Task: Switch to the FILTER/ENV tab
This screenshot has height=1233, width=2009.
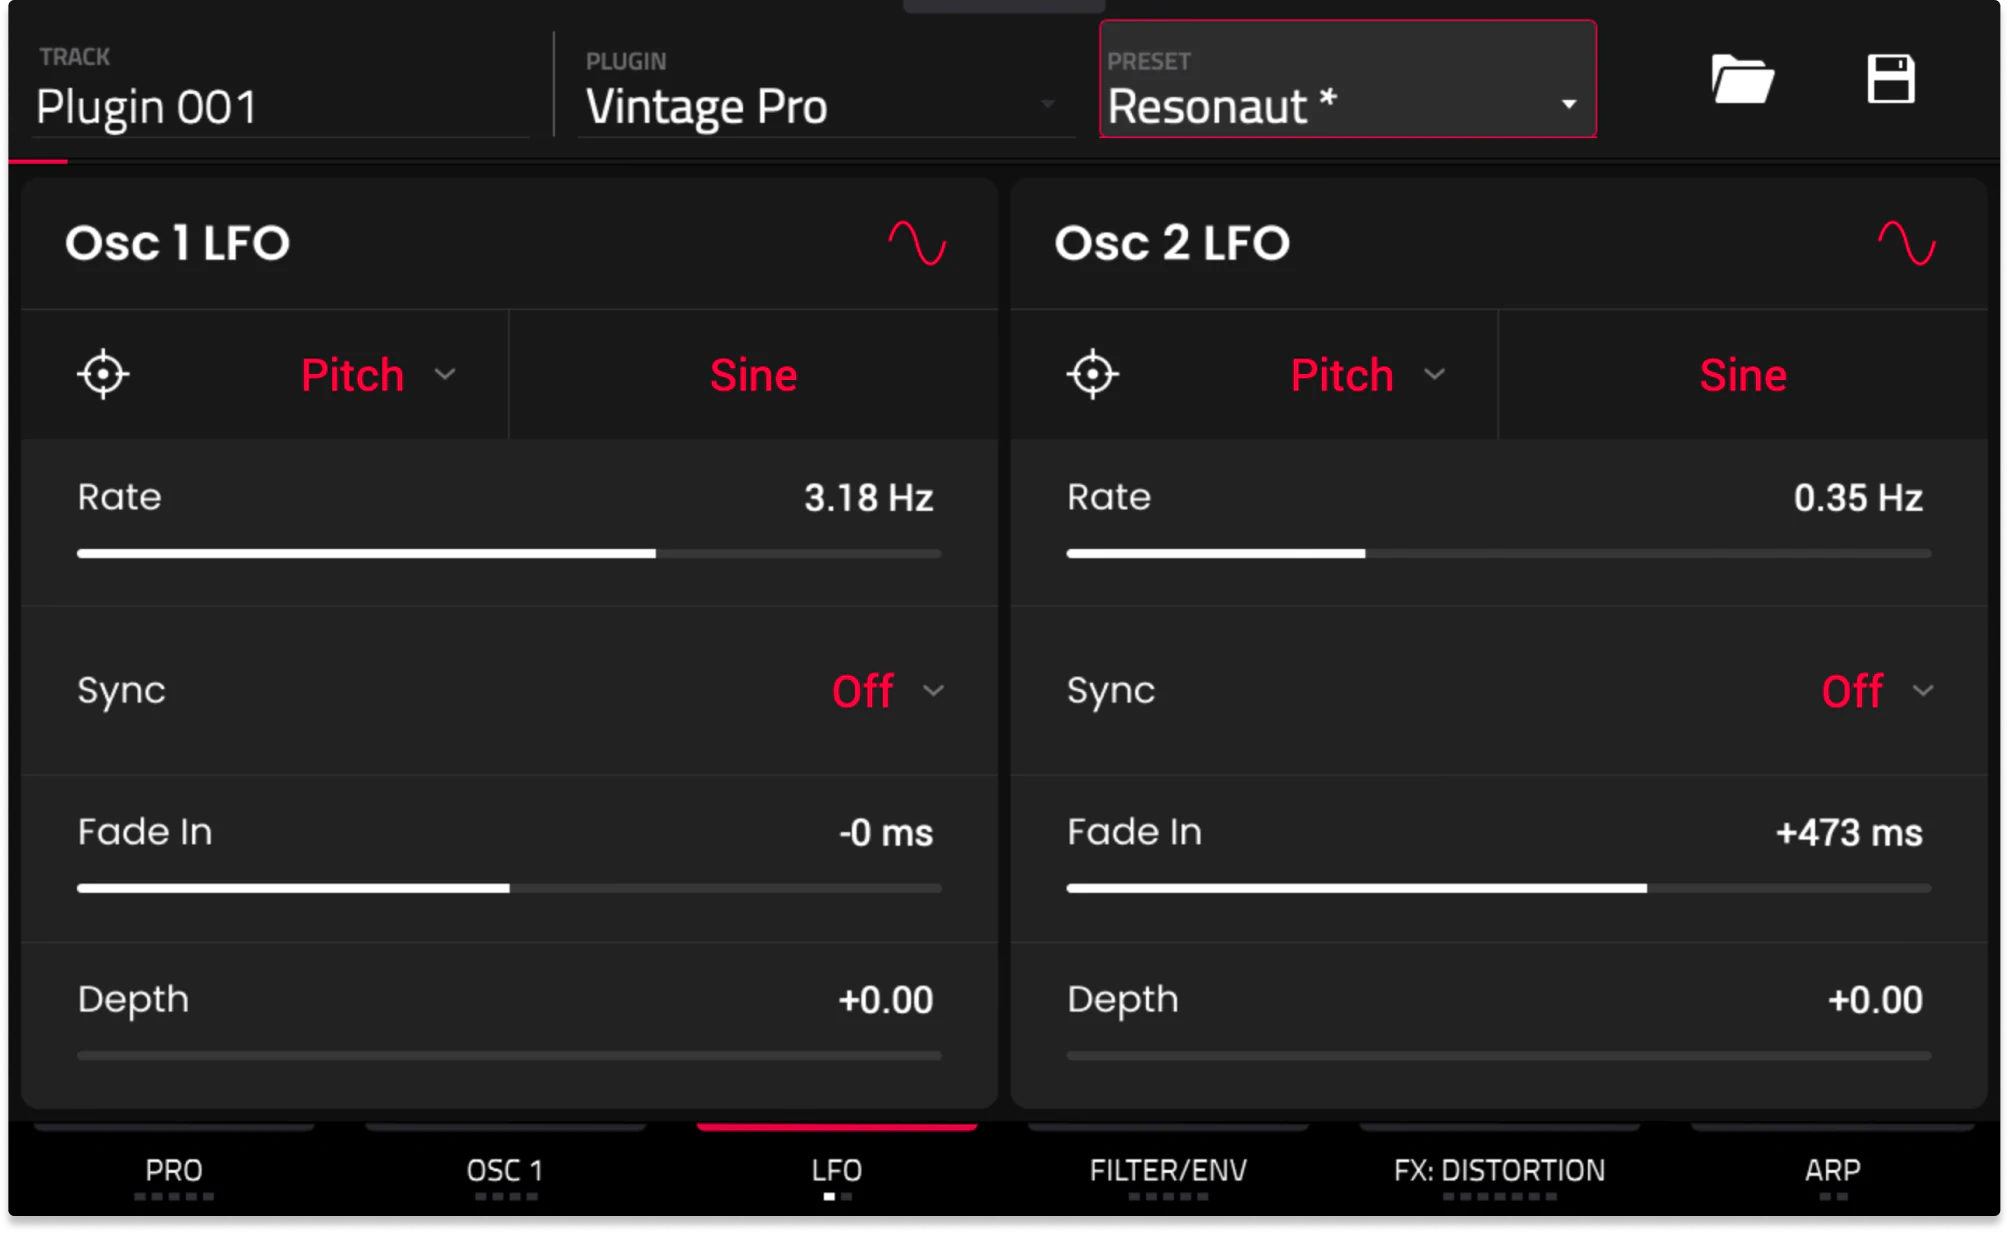Action: [1168, 1170]
